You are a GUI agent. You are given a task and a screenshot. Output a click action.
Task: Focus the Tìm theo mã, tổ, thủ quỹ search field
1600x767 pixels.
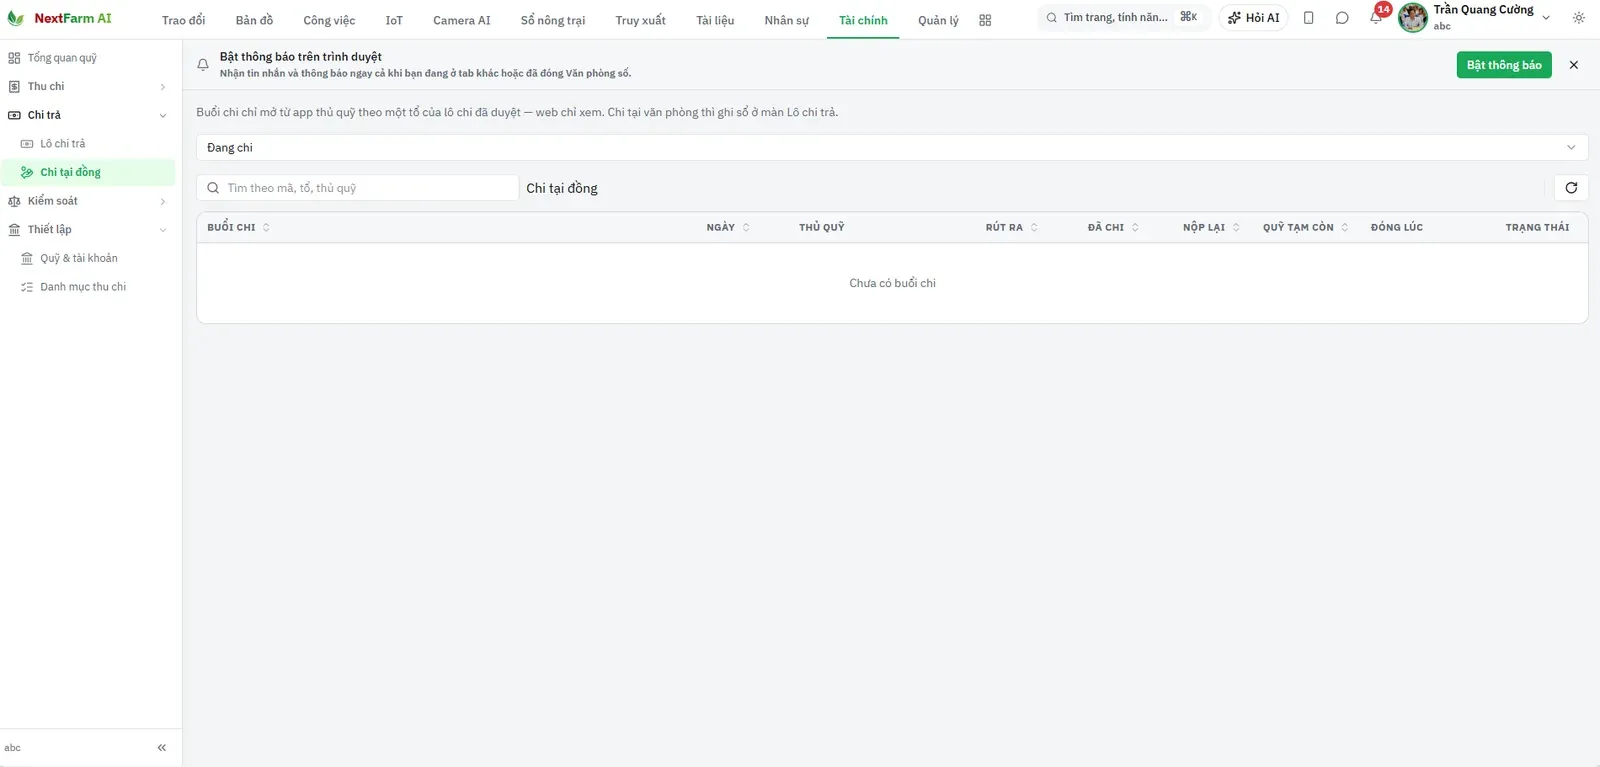(358, 188)
